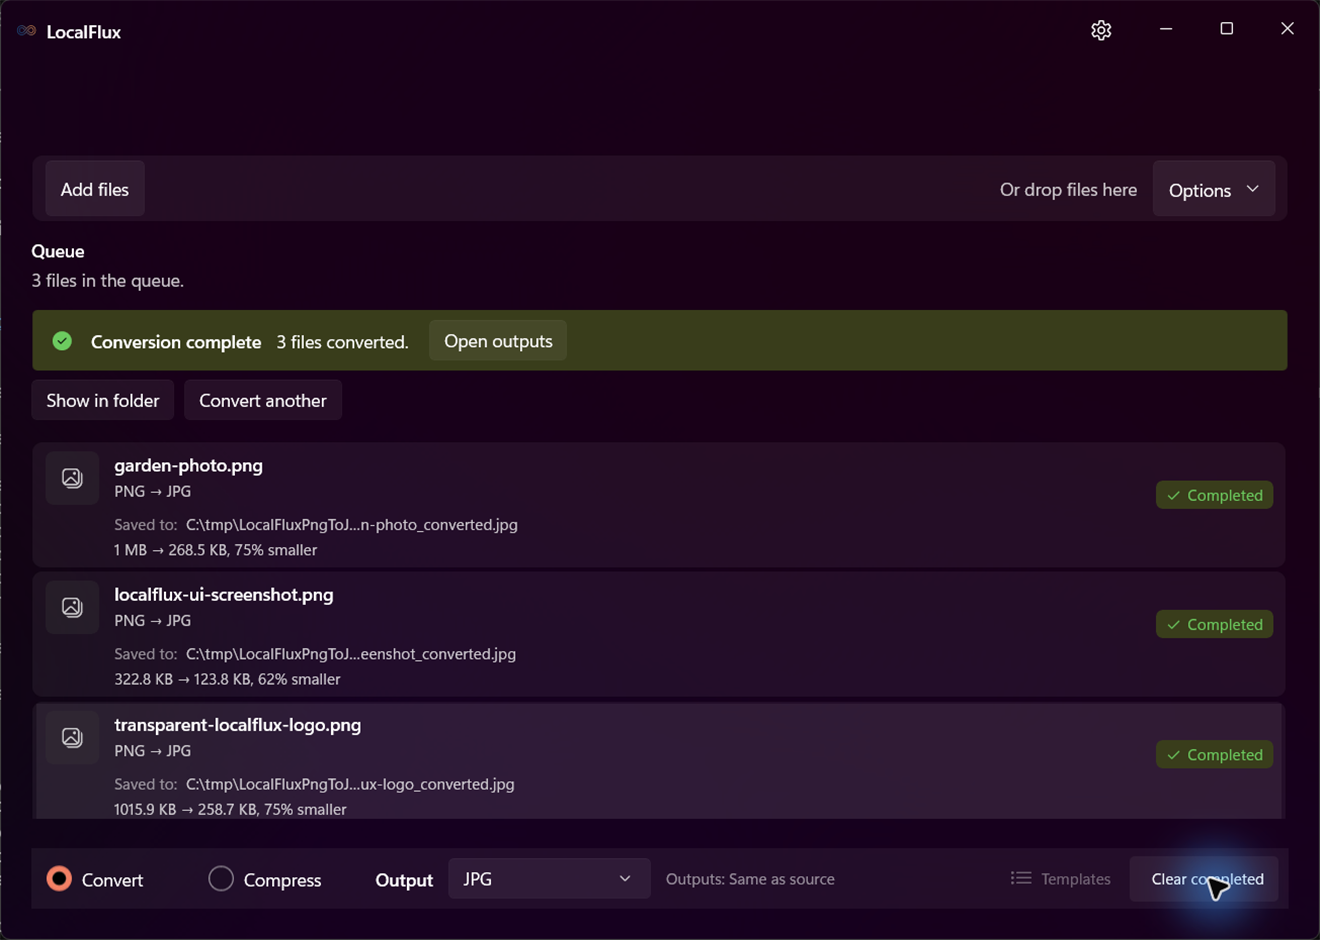This screenshot has height=940, width=1320.
Task: Click the Convert another button
Action: [263, 400]
